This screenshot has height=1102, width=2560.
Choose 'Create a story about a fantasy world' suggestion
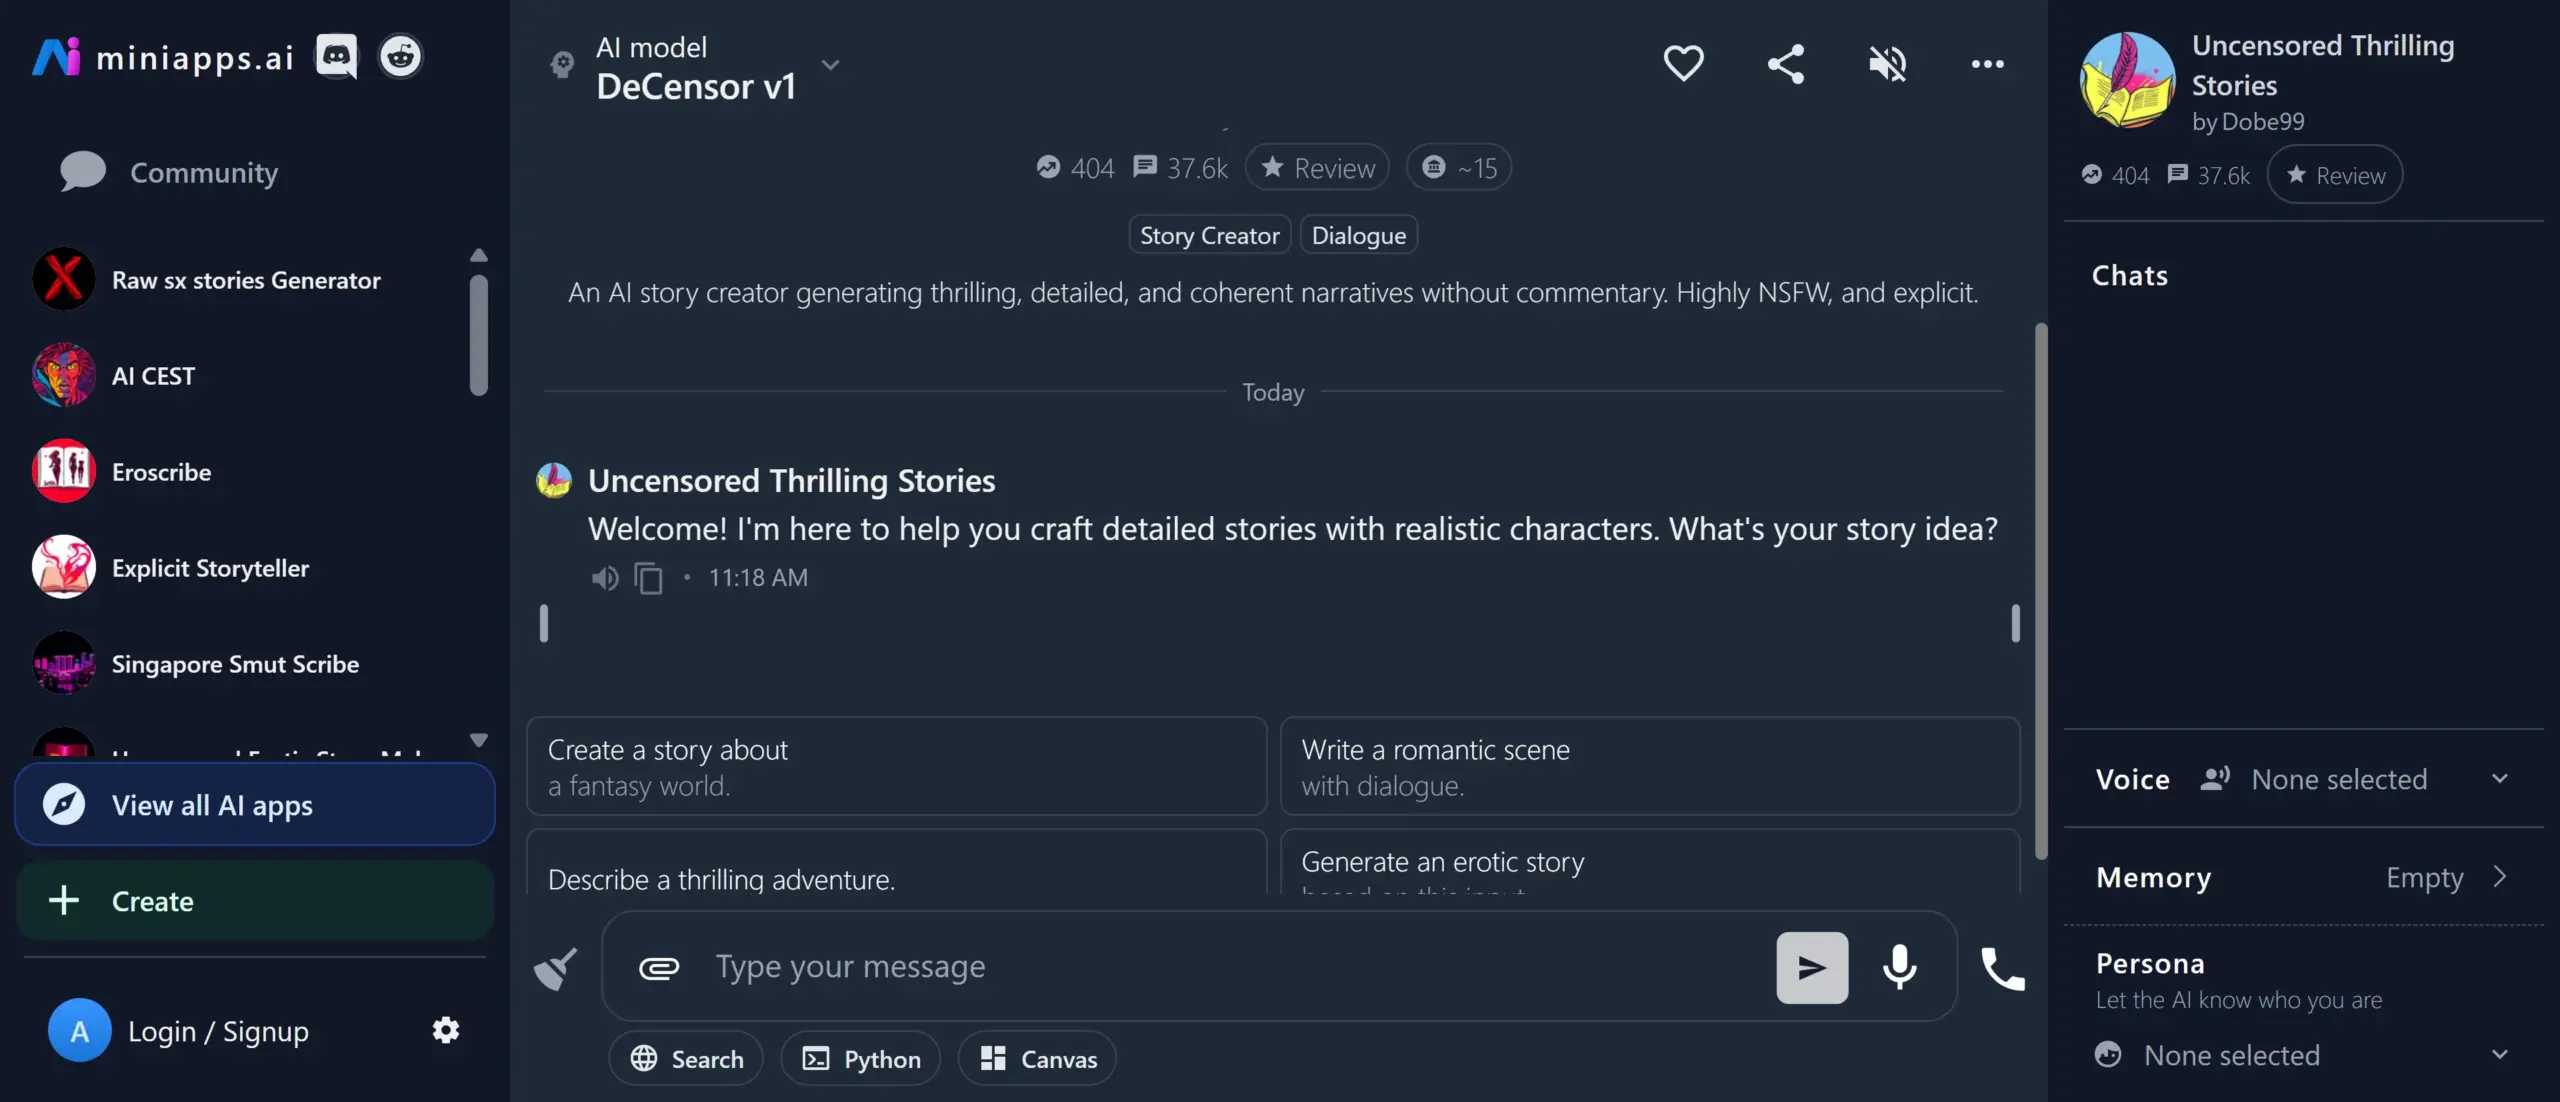pos(896,766)
